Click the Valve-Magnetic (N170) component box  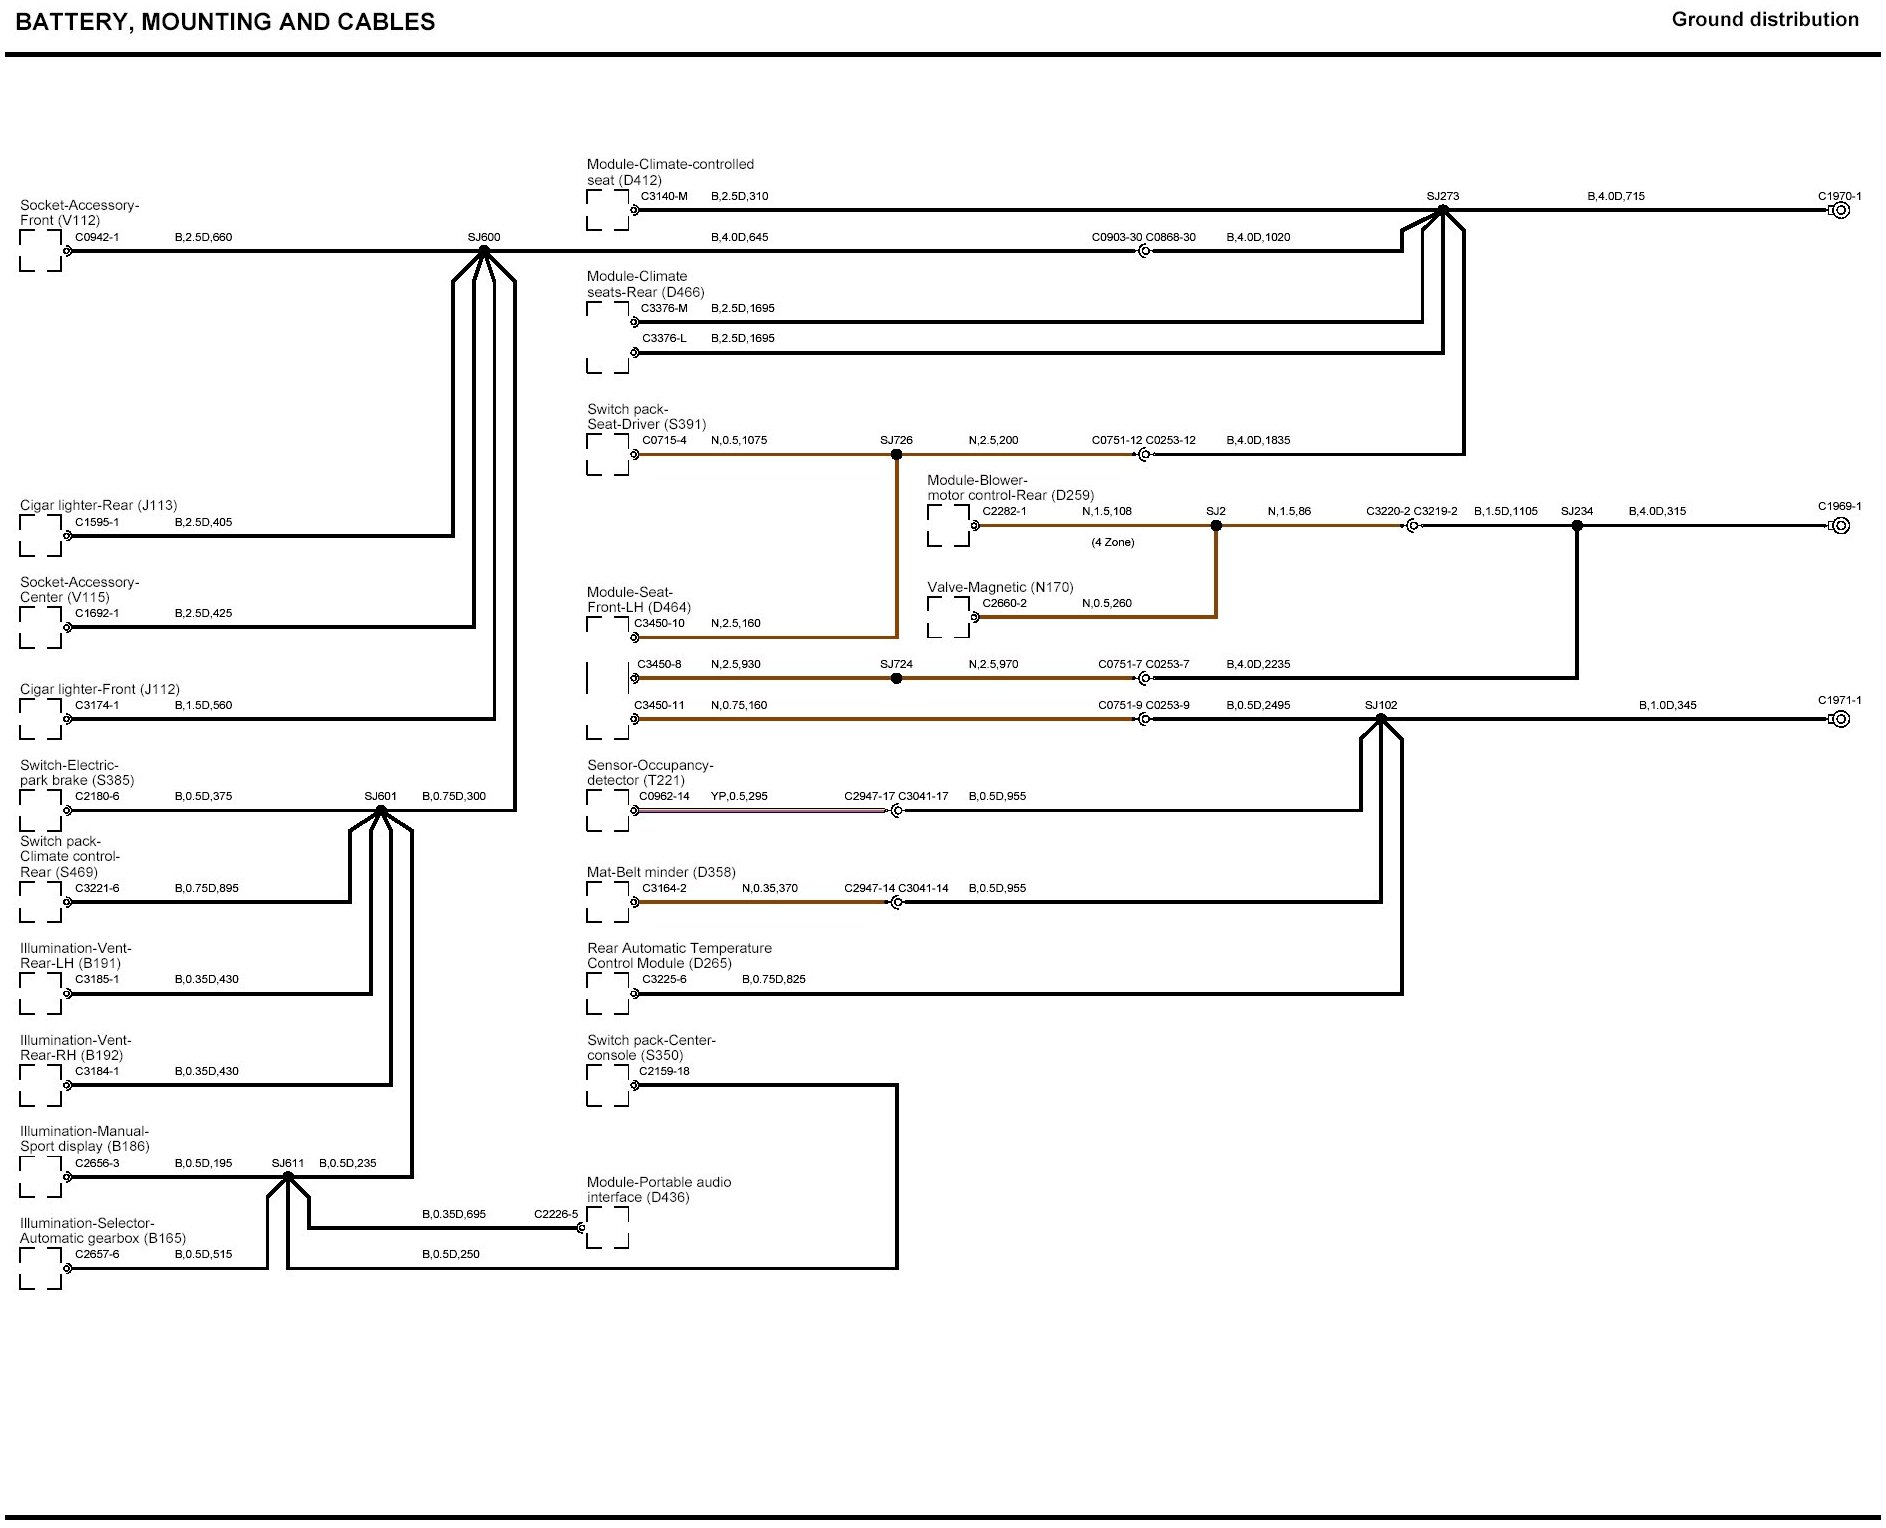click(948, 617)
